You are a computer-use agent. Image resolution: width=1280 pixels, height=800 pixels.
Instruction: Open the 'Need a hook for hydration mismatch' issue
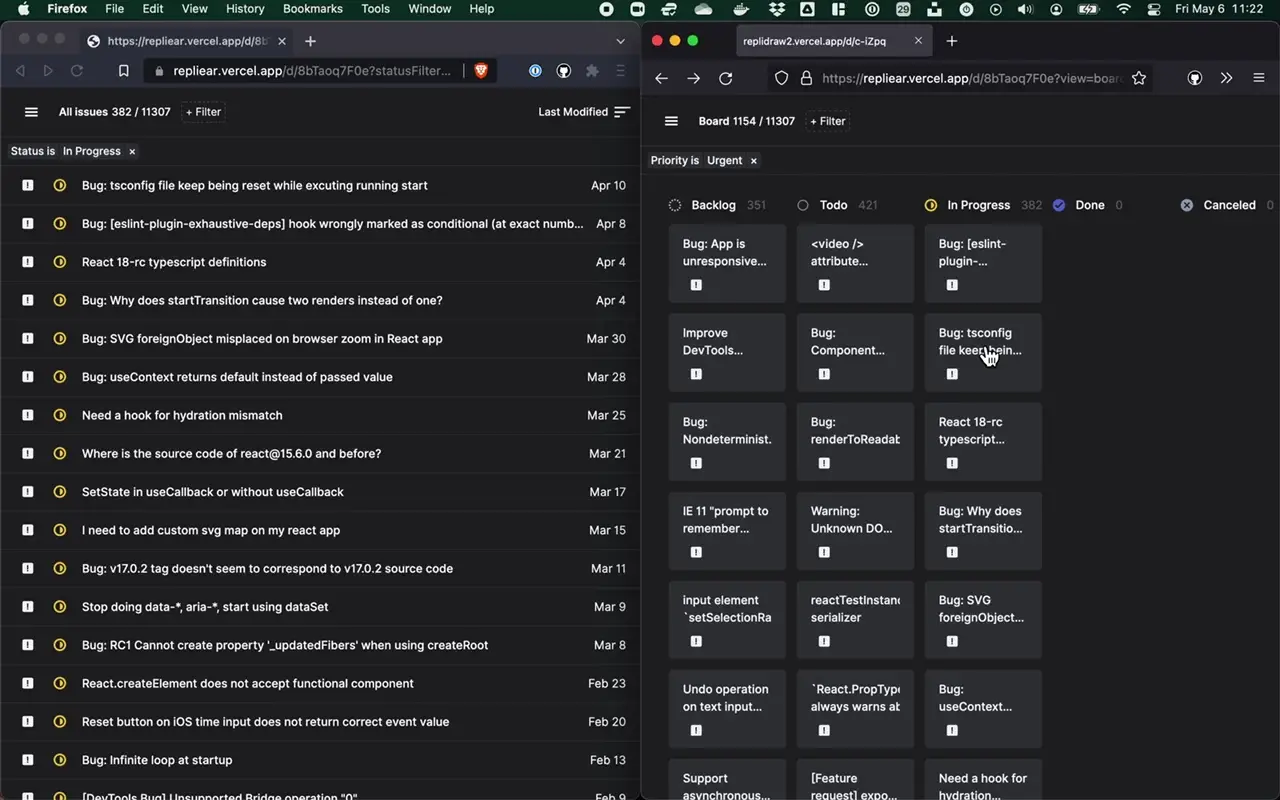click(182, 415)
